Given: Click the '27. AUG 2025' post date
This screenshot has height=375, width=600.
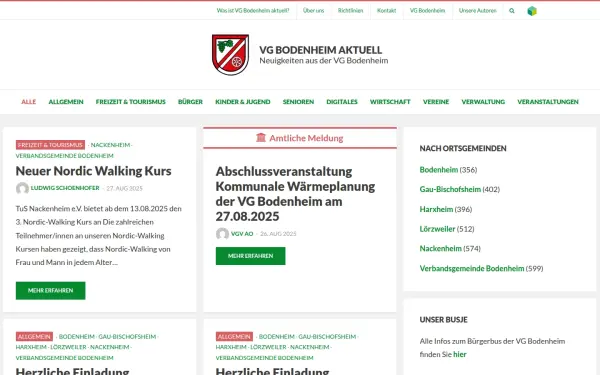Looking at the screenshot, I should point(124,189).
